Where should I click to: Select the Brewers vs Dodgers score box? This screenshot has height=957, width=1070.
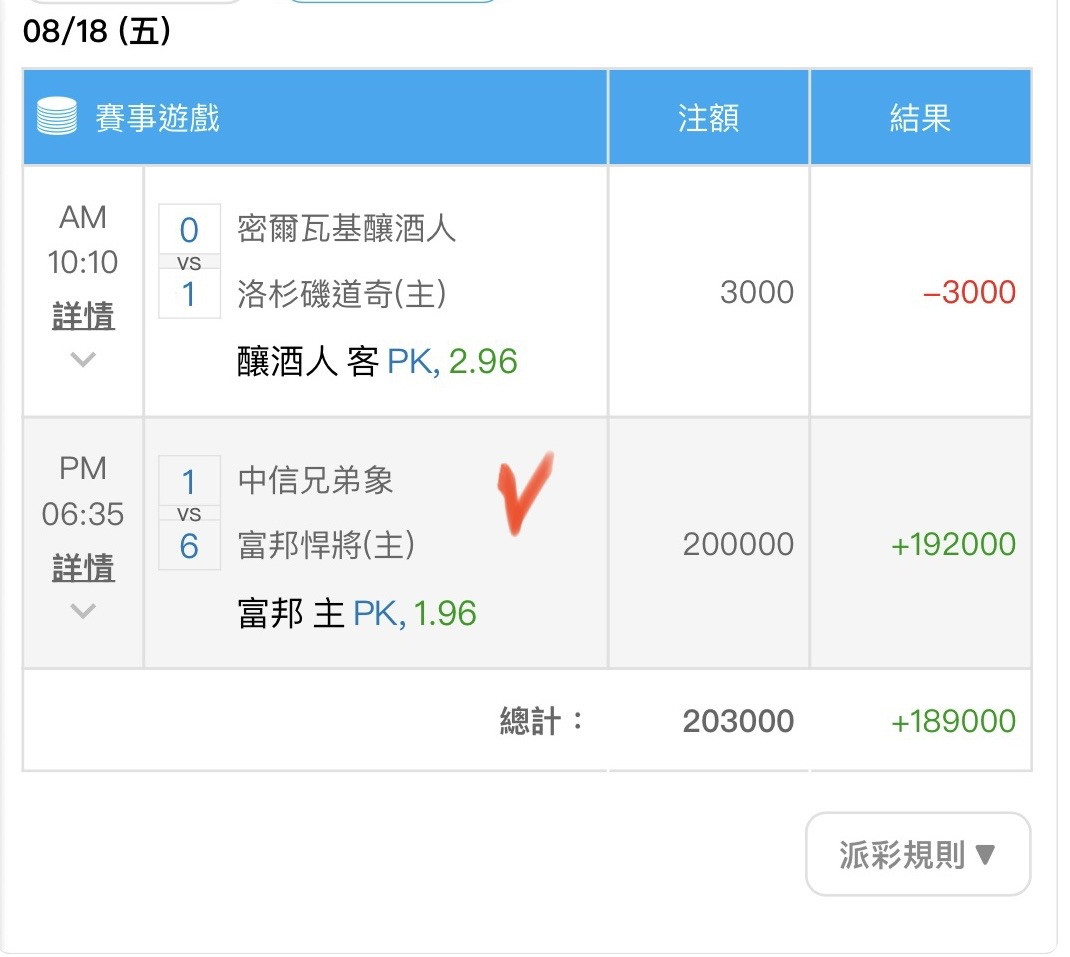tap(189, 261)
